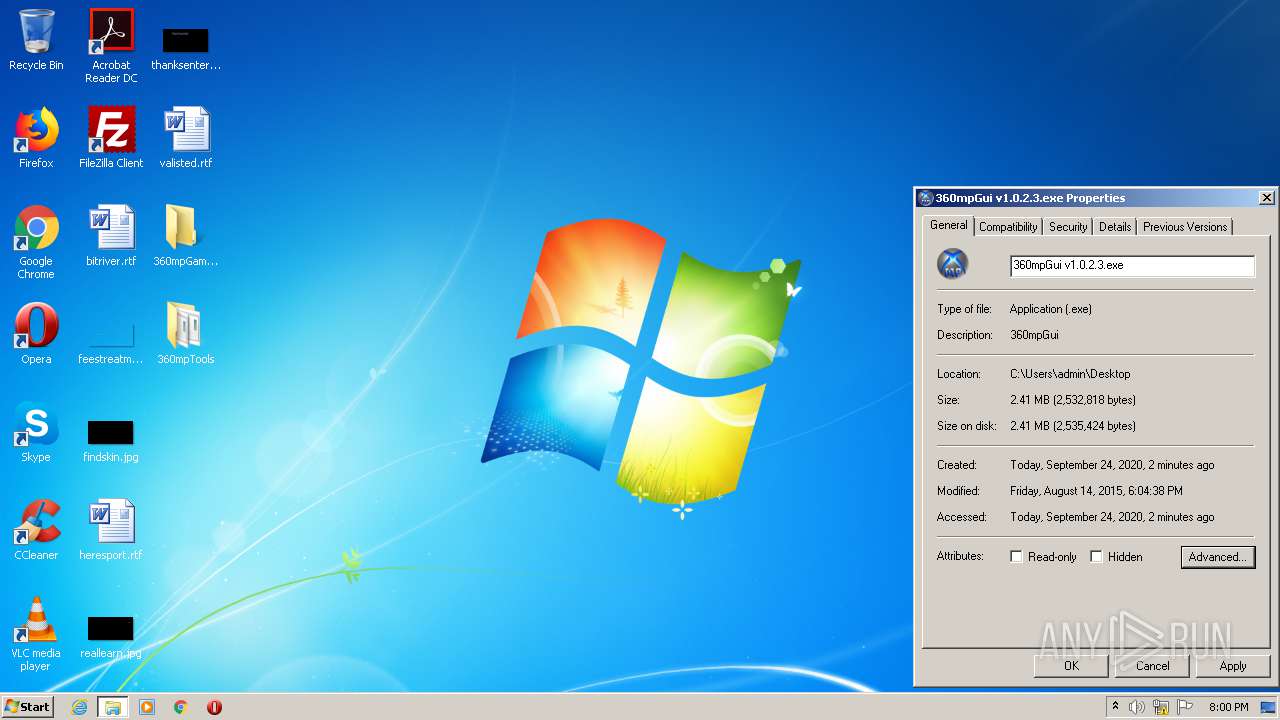Open Opera from the taskbar
This screenshot has height=720, width=1280.
(214, 707)
